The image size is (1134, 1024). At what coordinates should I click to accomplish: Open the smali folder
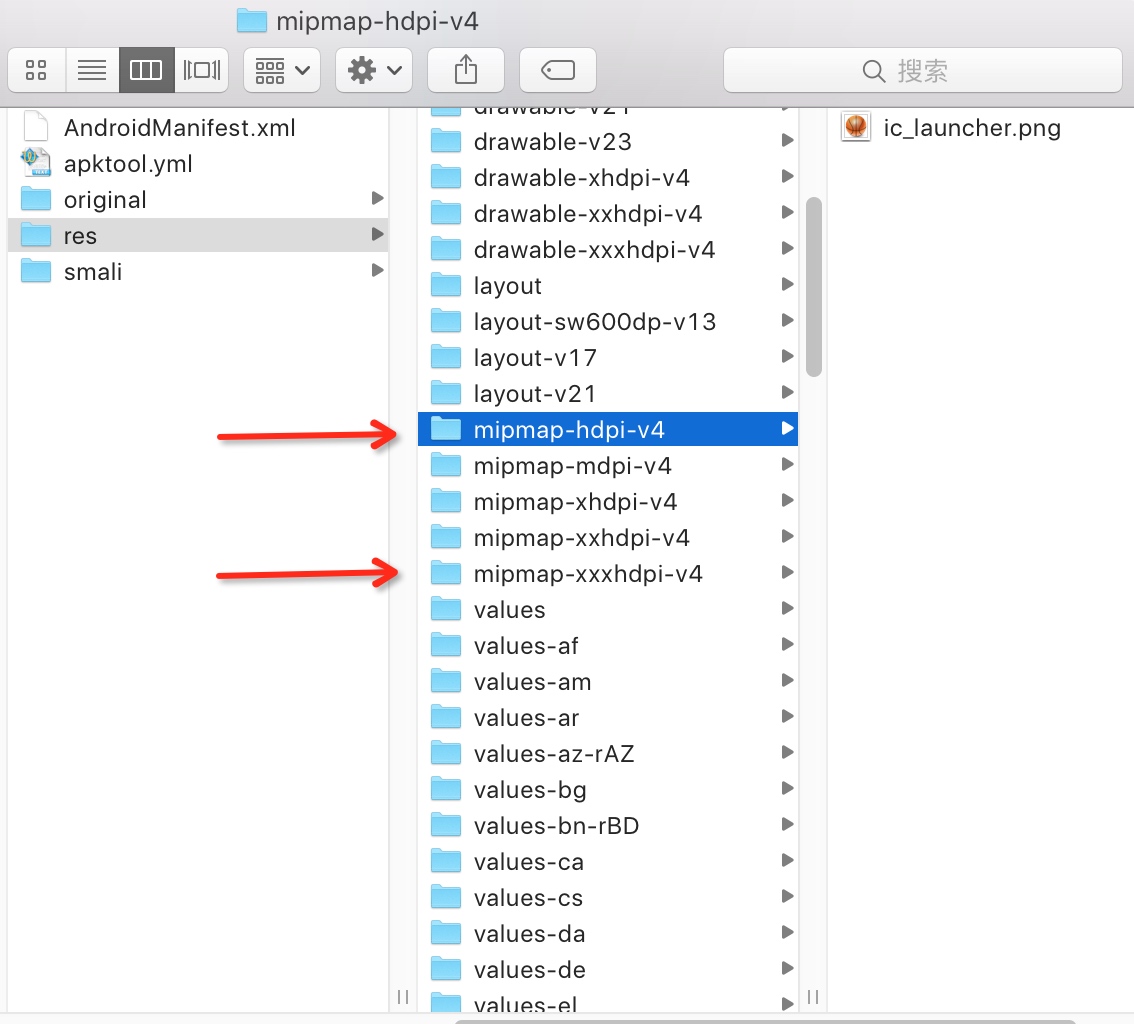[197, 271]
